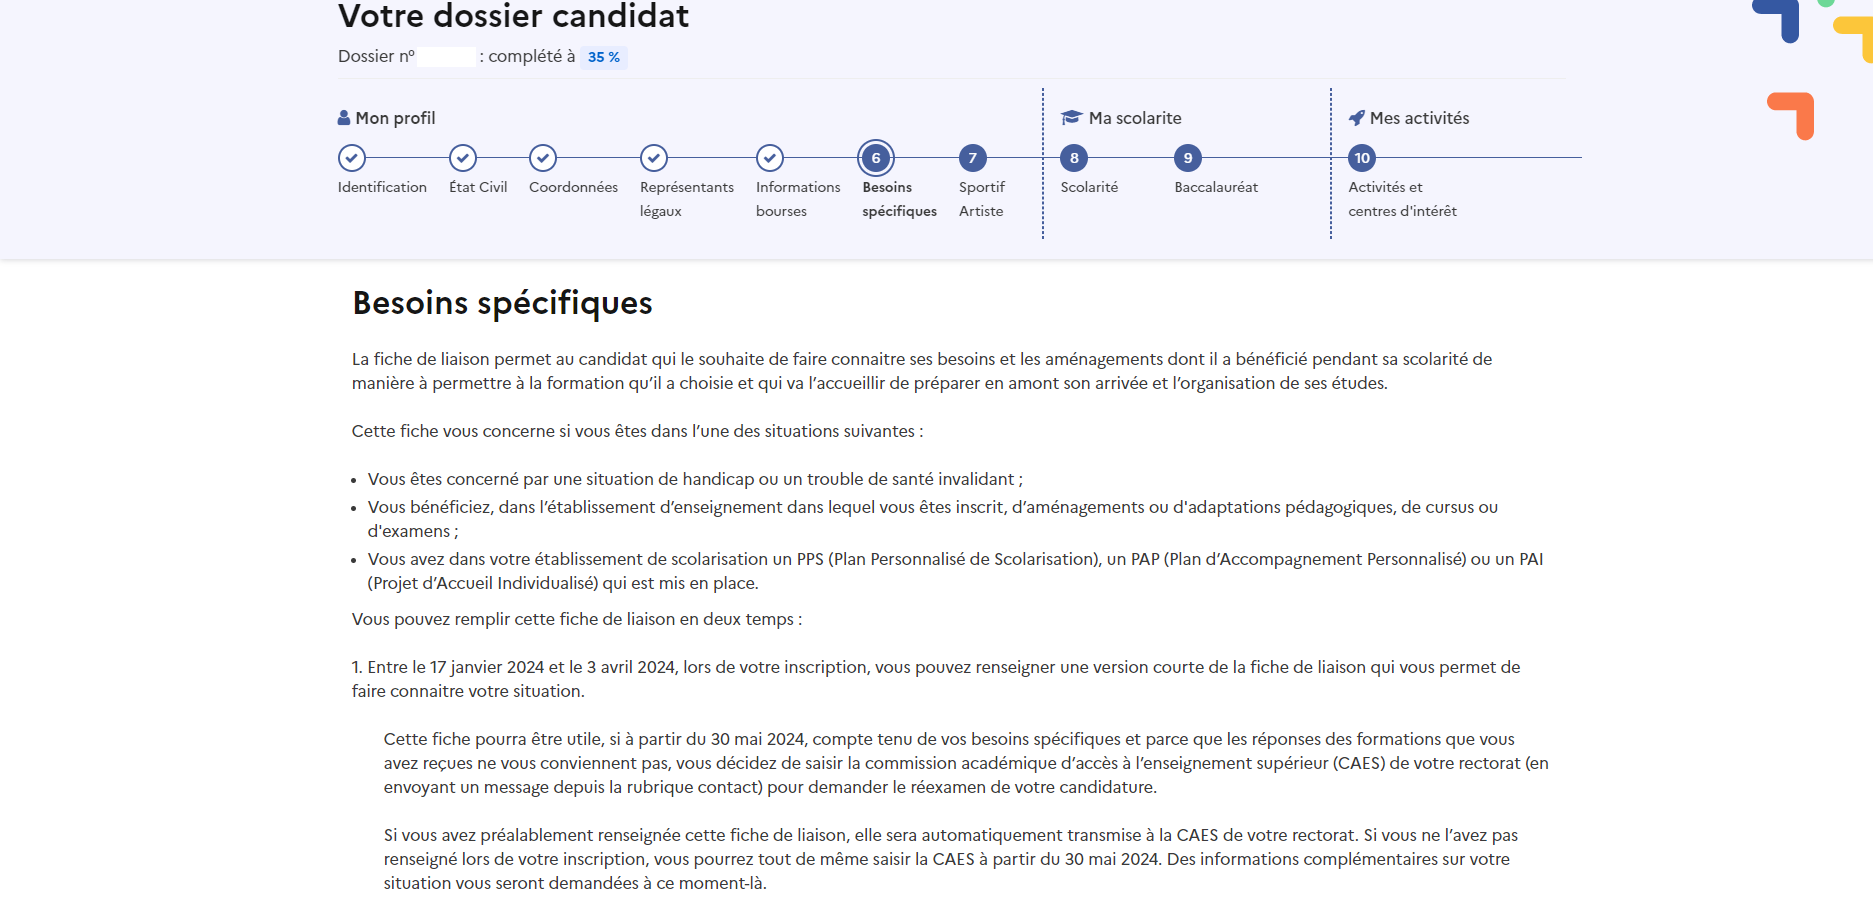Go to step 7 numbered circle
This screenshot has width=1873, height=907.
pos(972,158)
